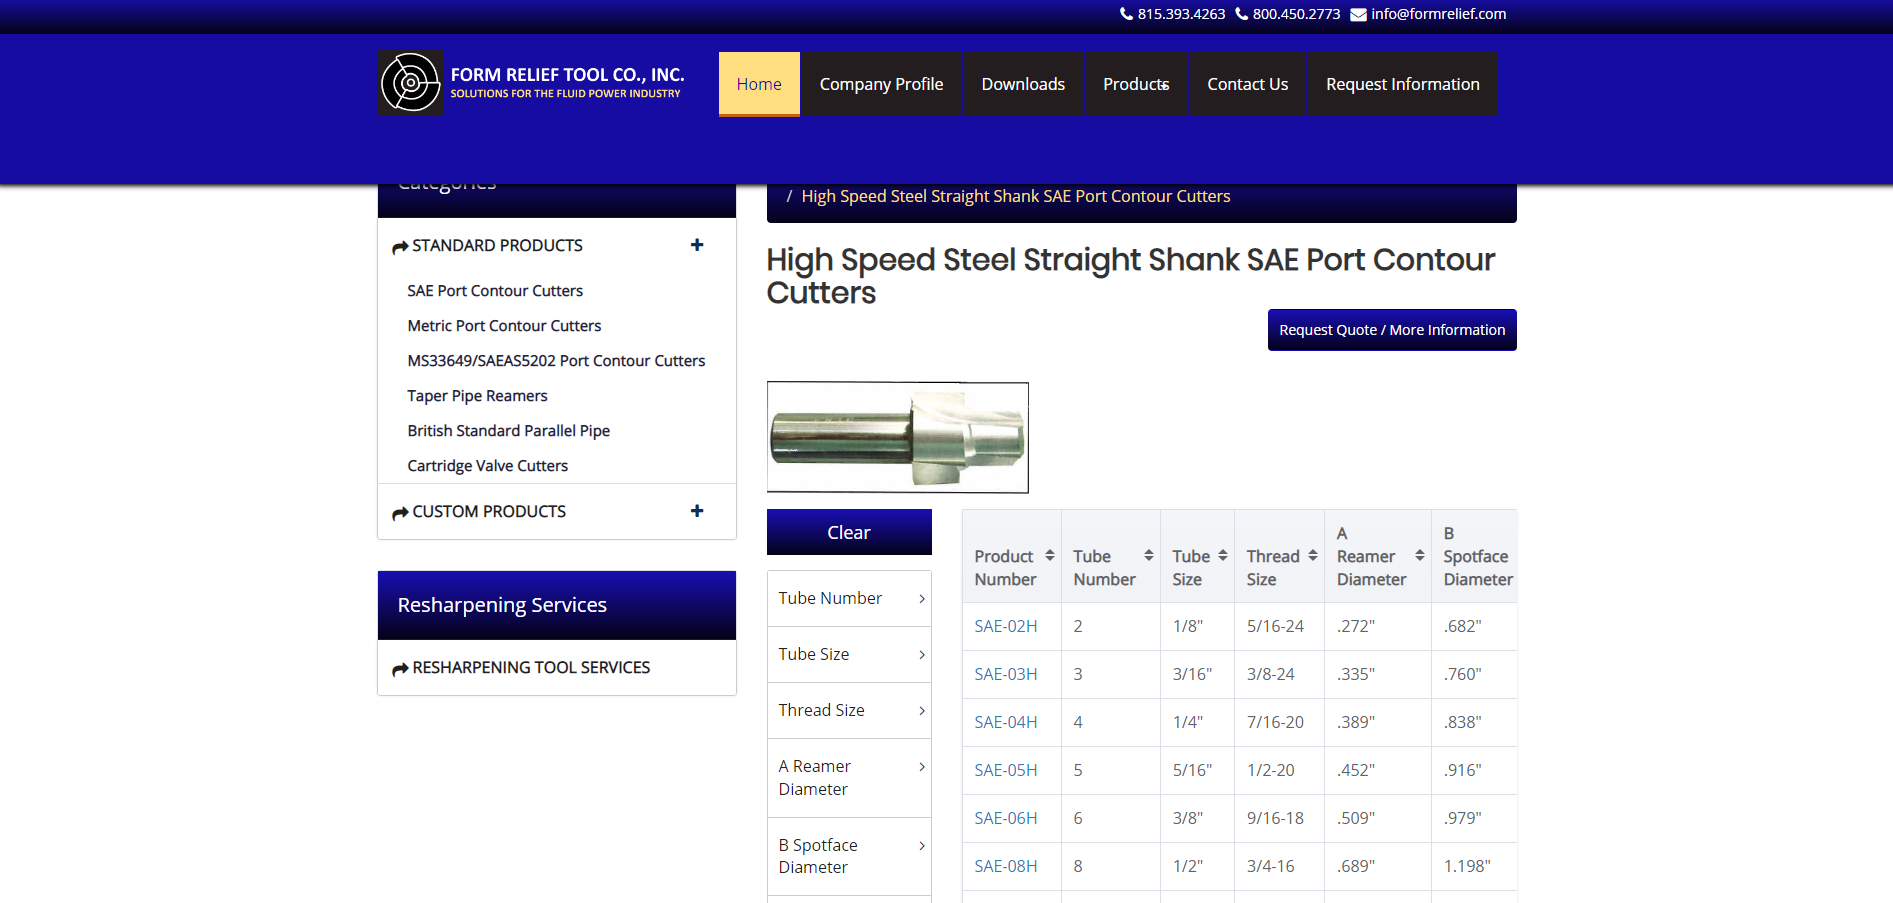Screen dimensions: 1893x903
Task: Expand the Tube Number filter
Action: (x=849, y=598)
